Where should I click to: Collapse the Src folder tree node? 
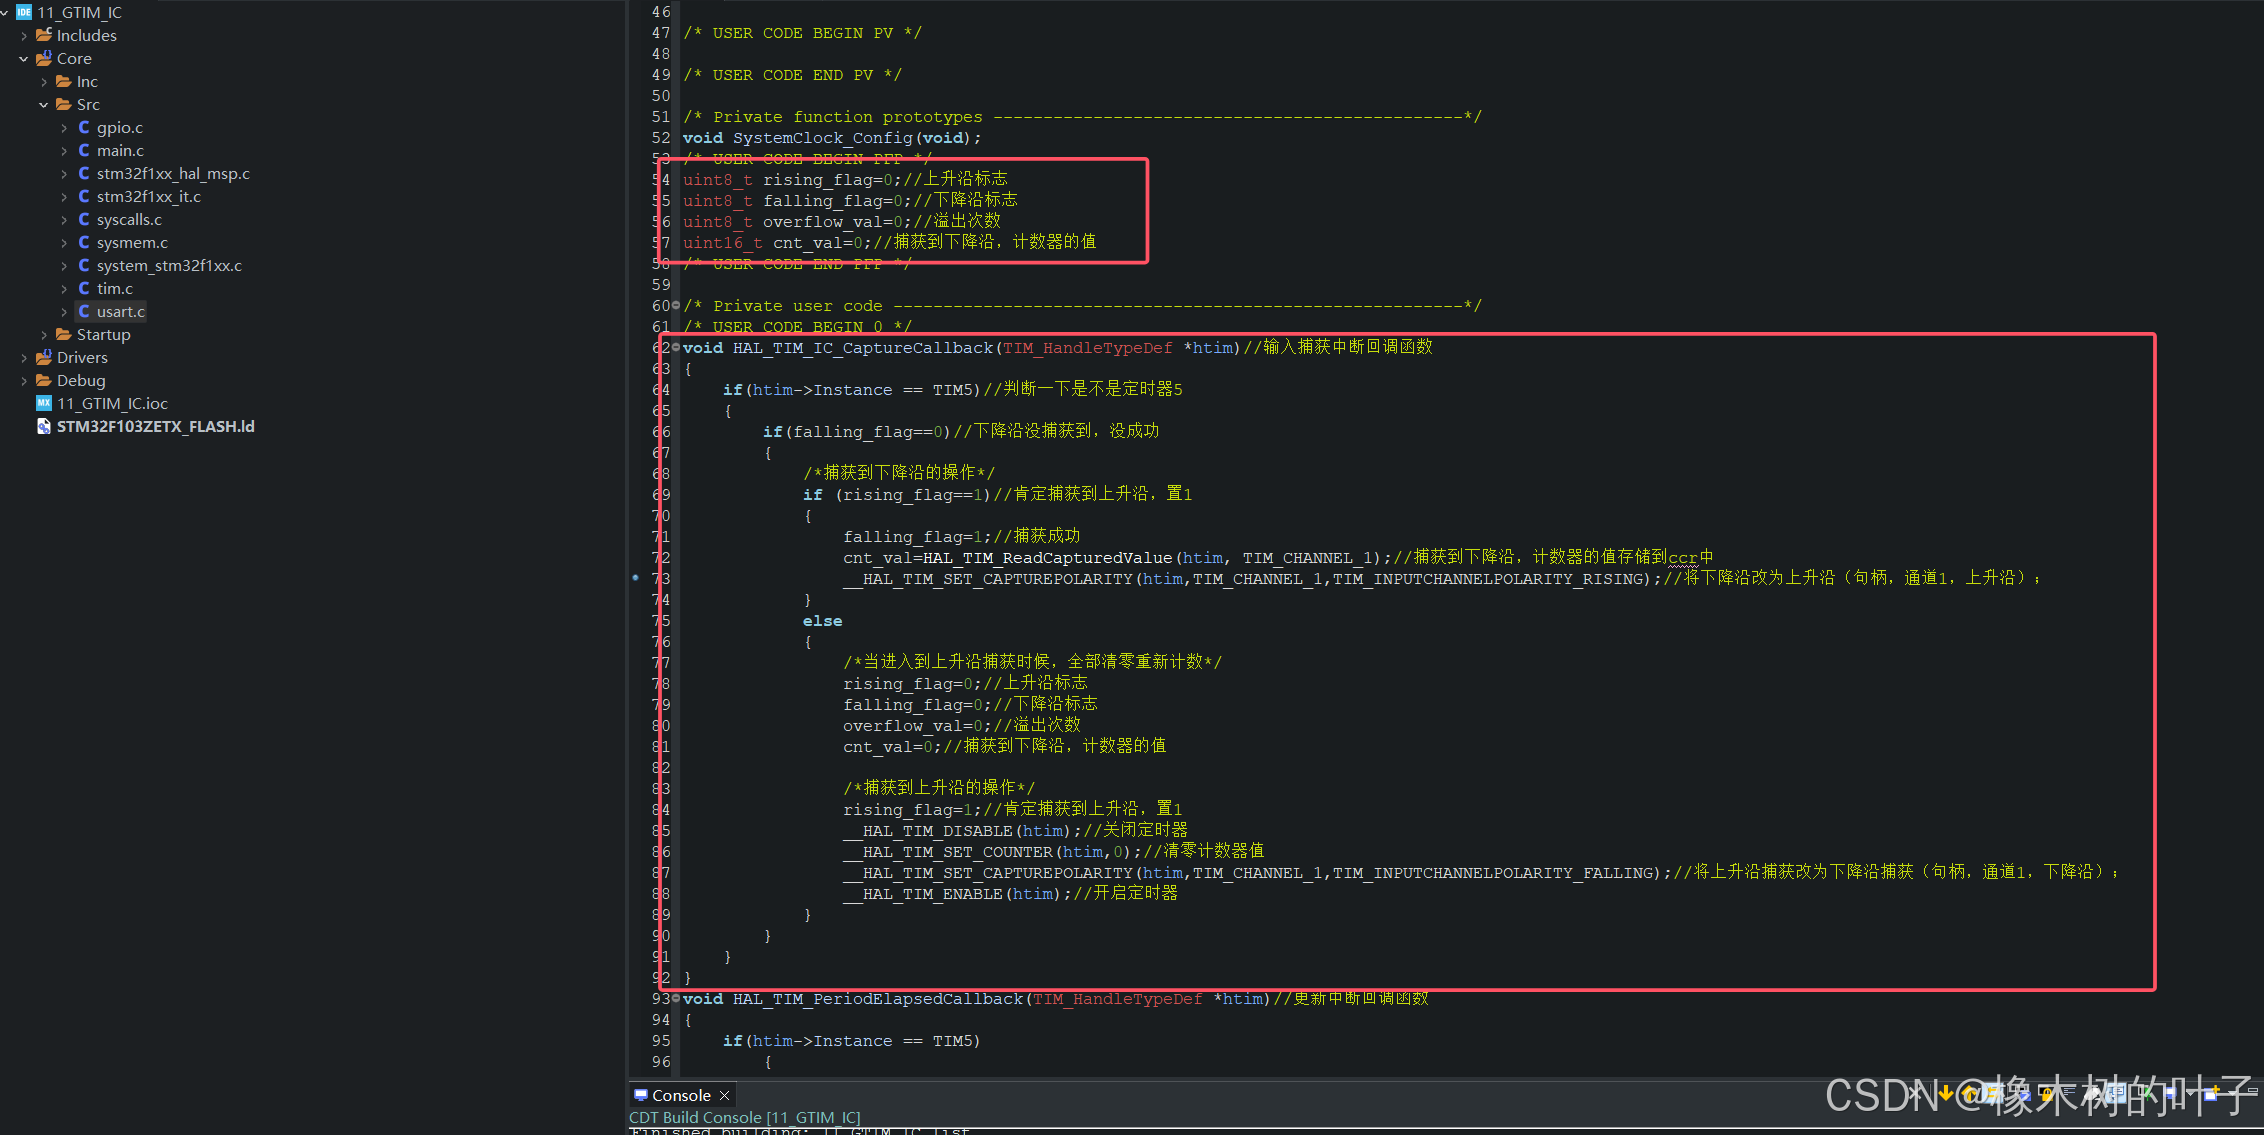(44, 104)
